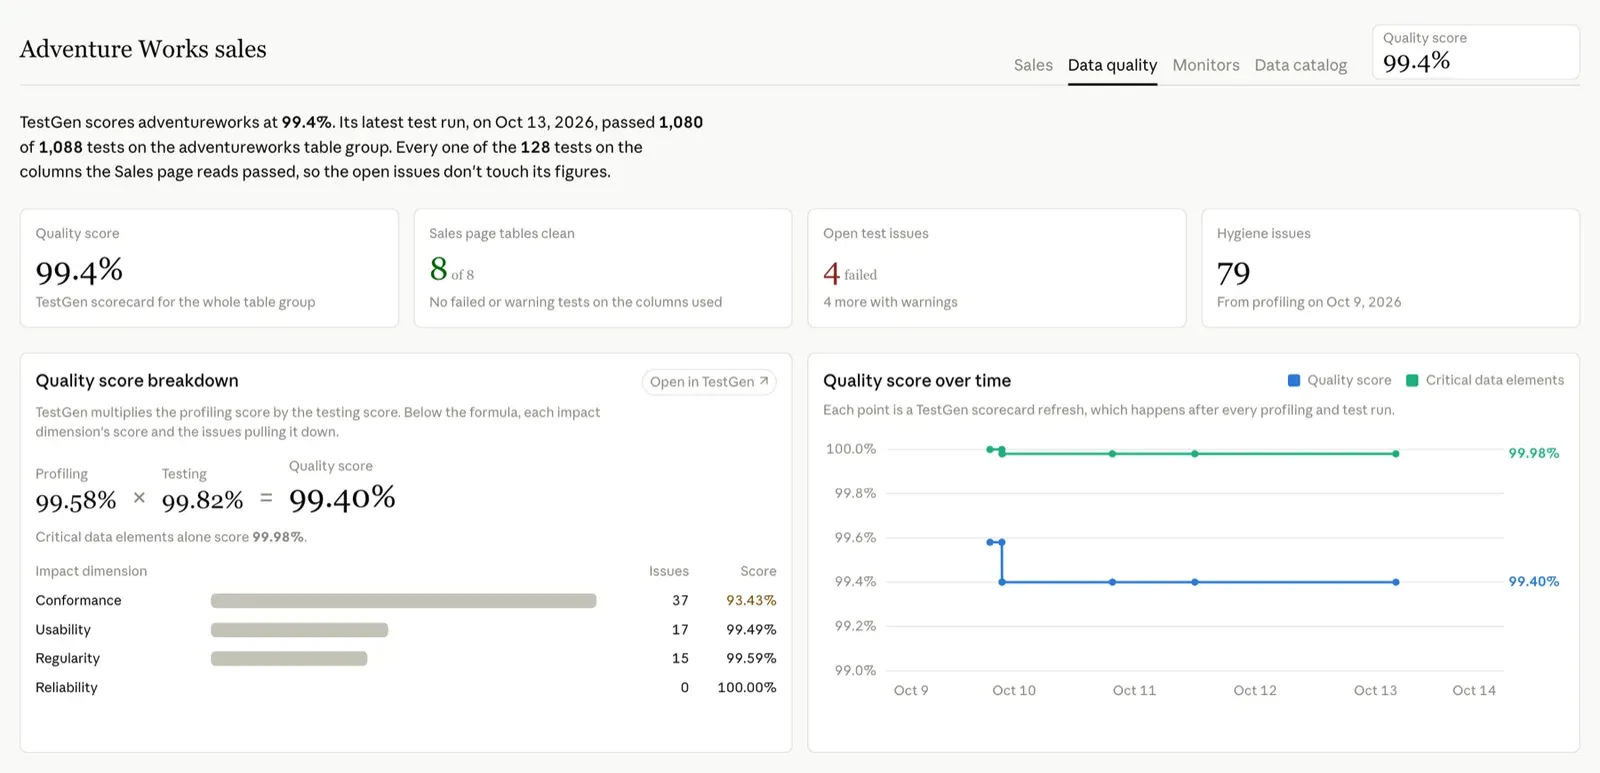Click the Regularity issue count 15
This screenshot has height=773, width=1600.
click(680, 659)
